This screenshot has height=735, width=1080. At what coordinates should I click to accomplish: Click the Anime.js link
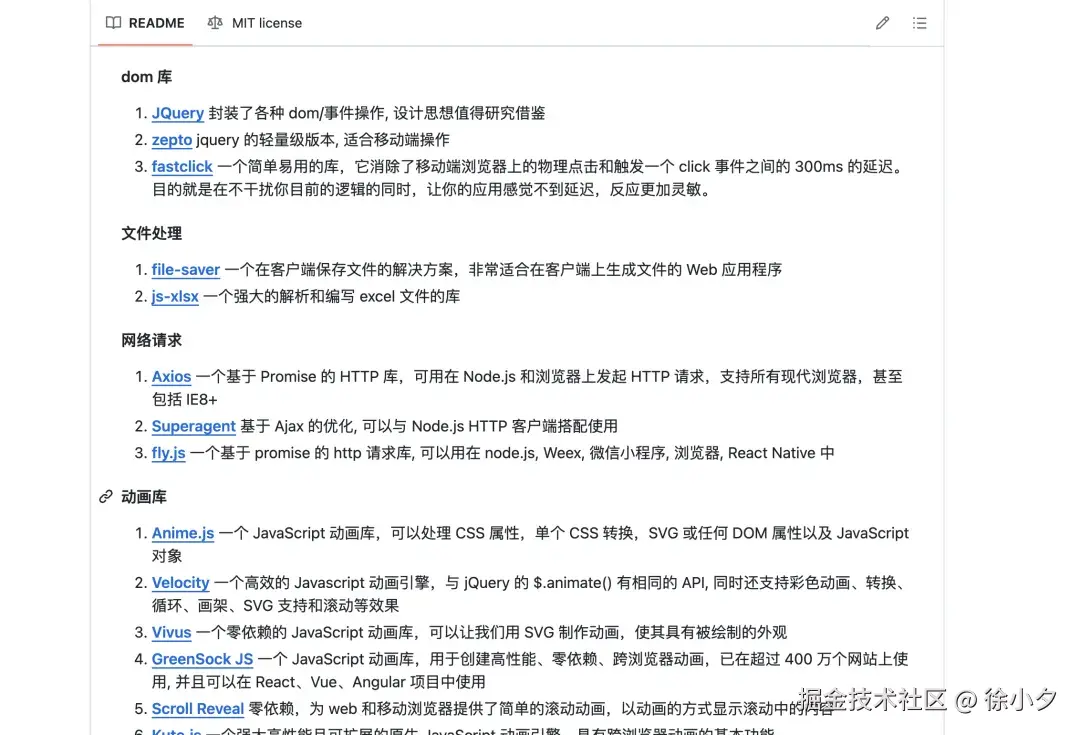pos(183,533)
